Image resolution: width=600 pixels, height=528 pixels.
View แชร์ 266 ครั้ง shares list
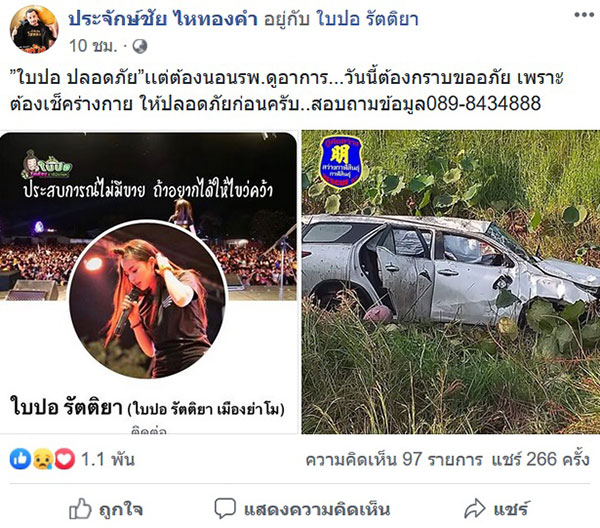(541, 459)
